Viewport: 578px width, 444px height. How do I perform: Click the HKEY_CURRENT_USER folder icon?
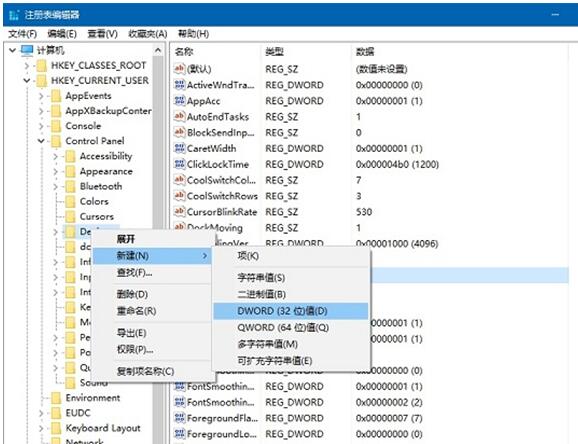[42, 81]
